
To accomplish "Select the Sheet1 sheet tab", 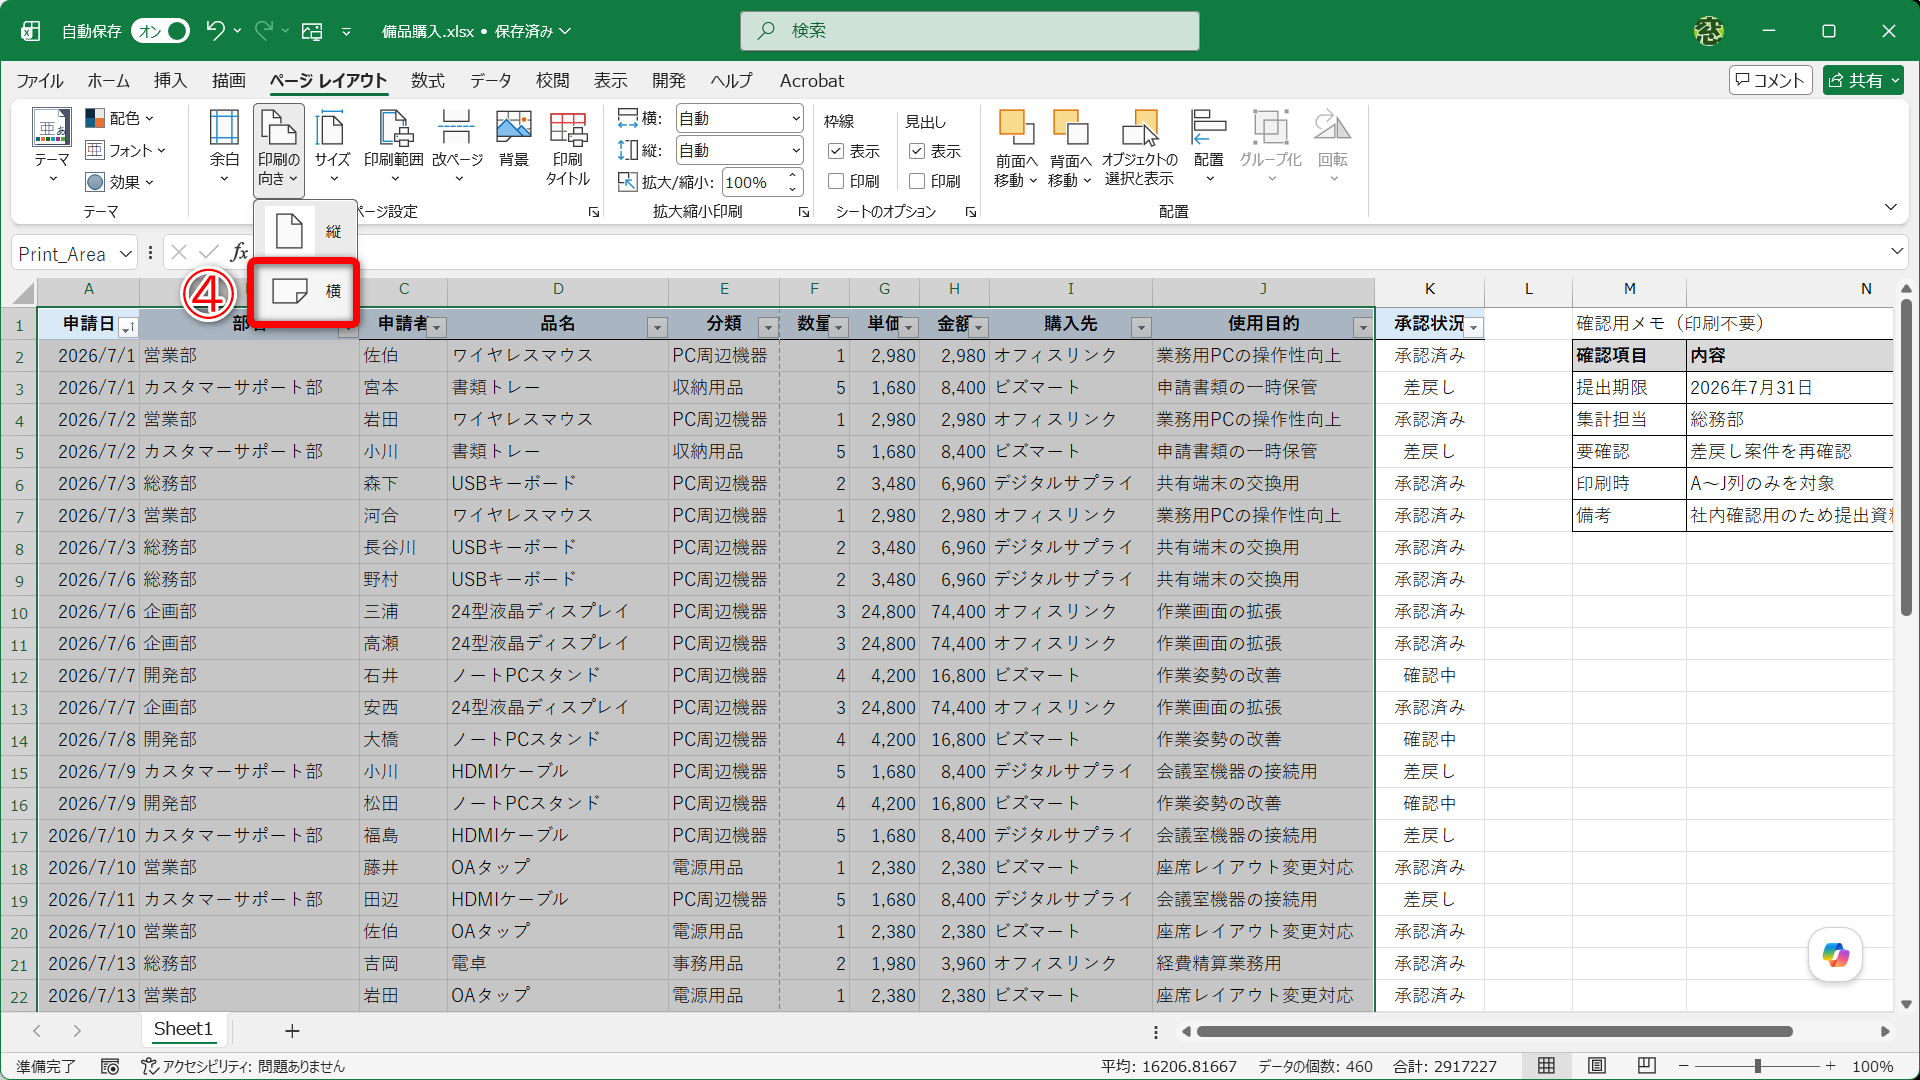I will tap(183, 1029).
